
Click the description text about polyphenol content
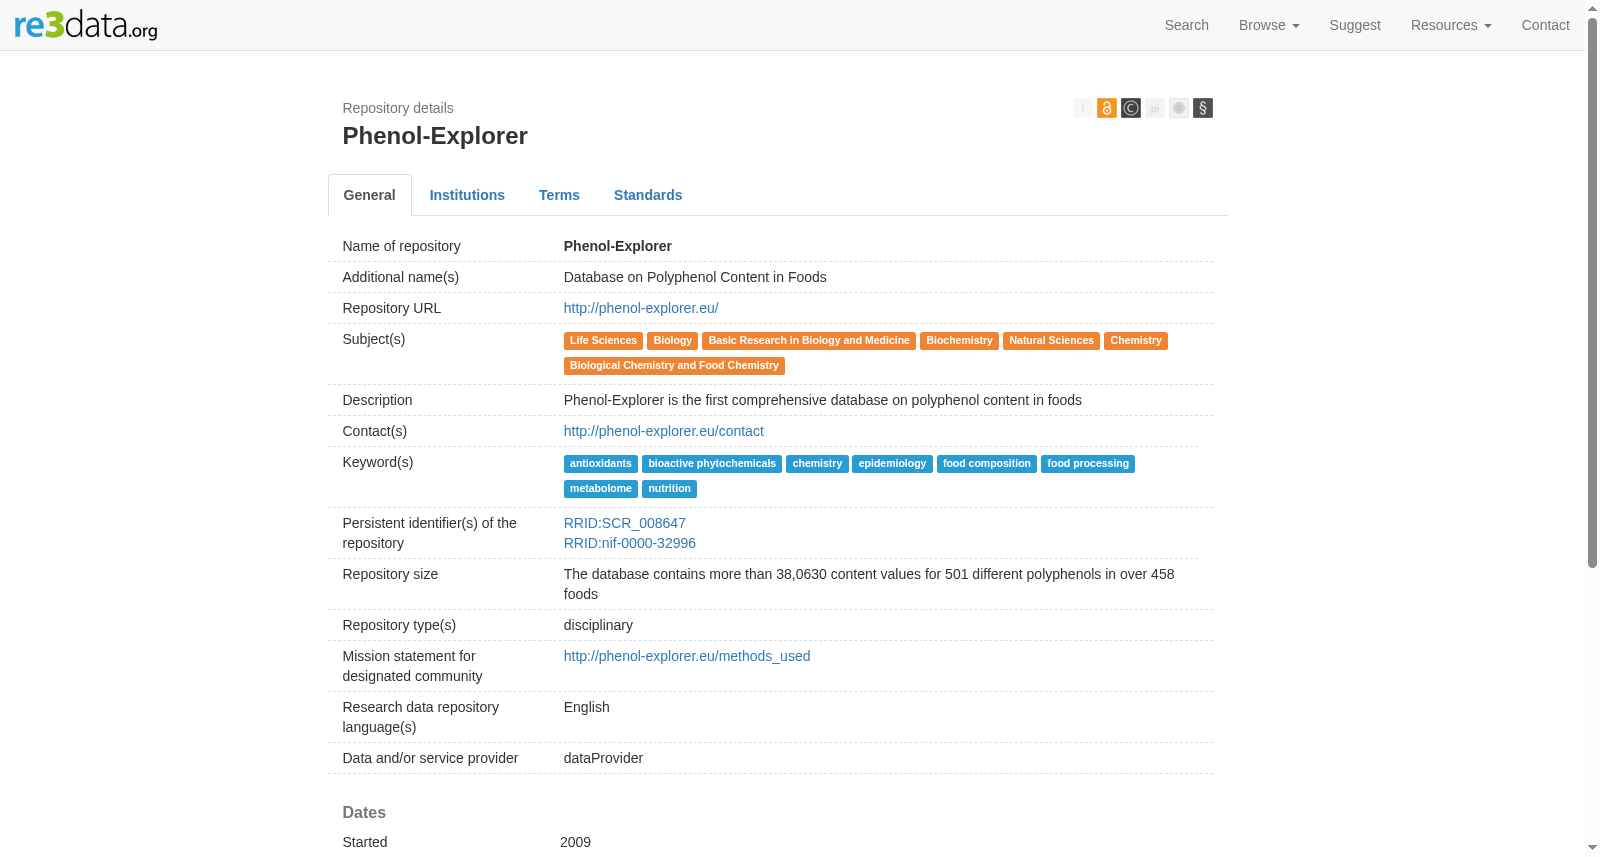coord(823,400)
